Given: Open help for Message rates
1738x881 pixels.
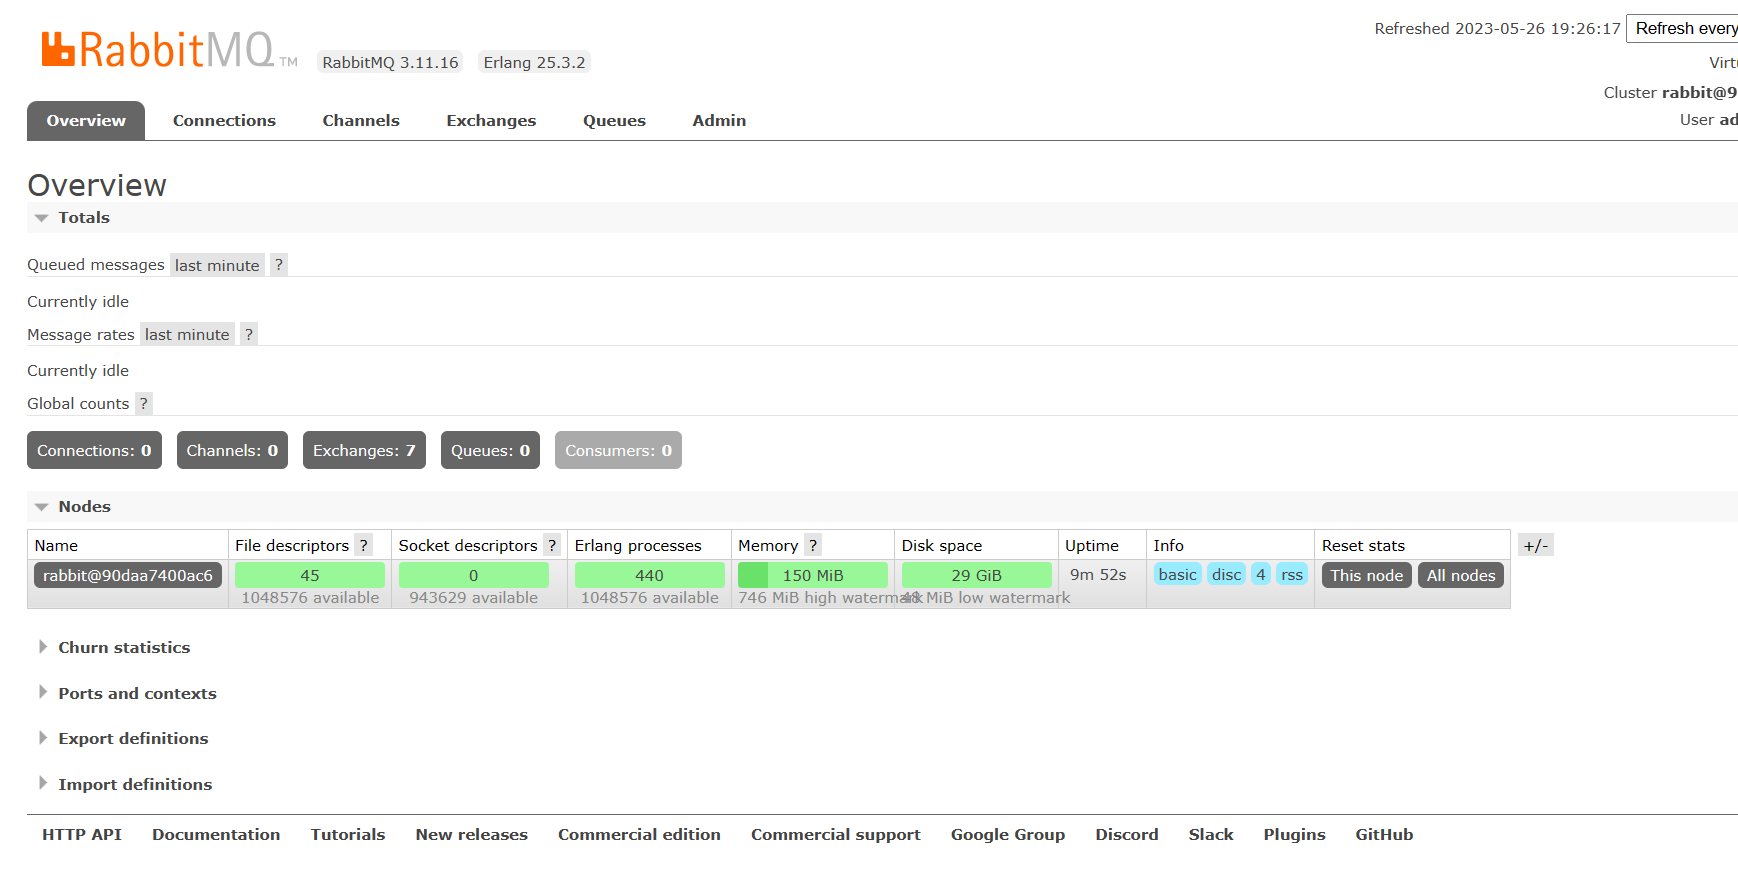Looking at the screenshot, I should pos(249,334).
